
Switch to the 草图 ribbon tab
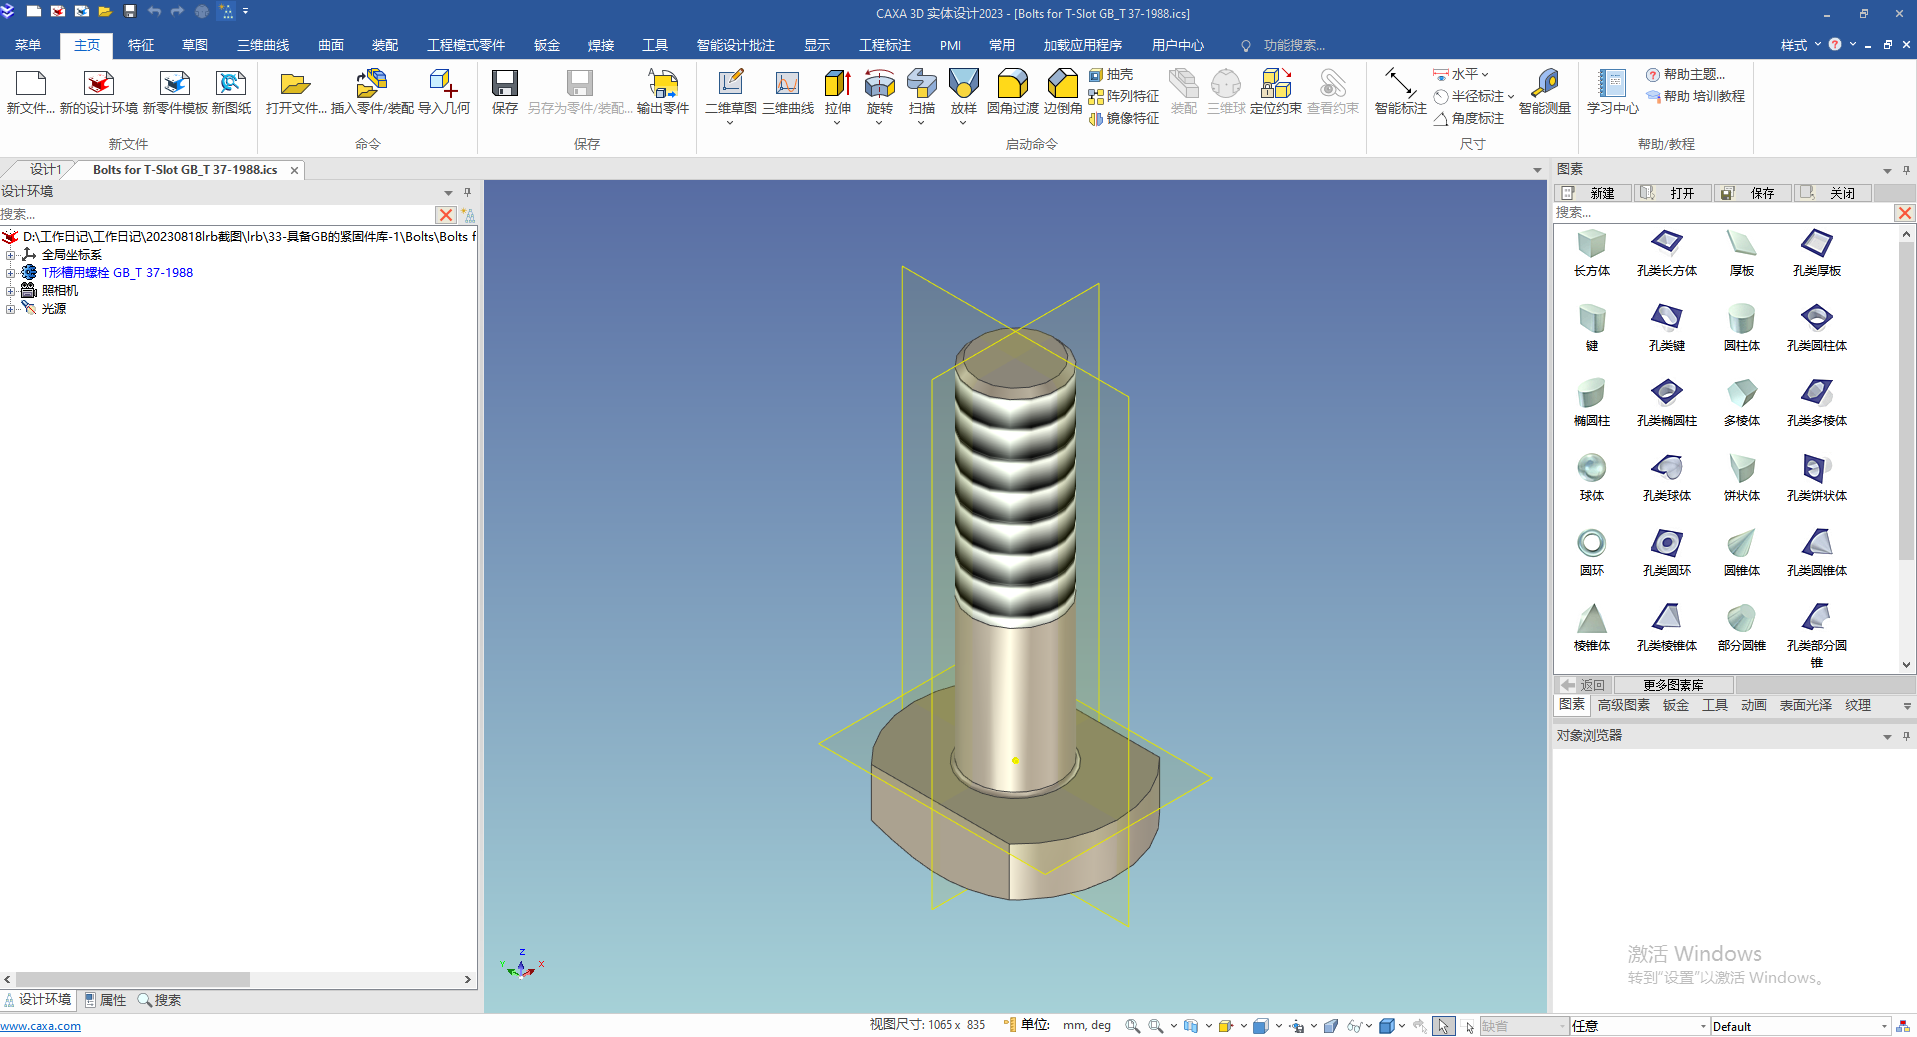click(x=195, y=45)
